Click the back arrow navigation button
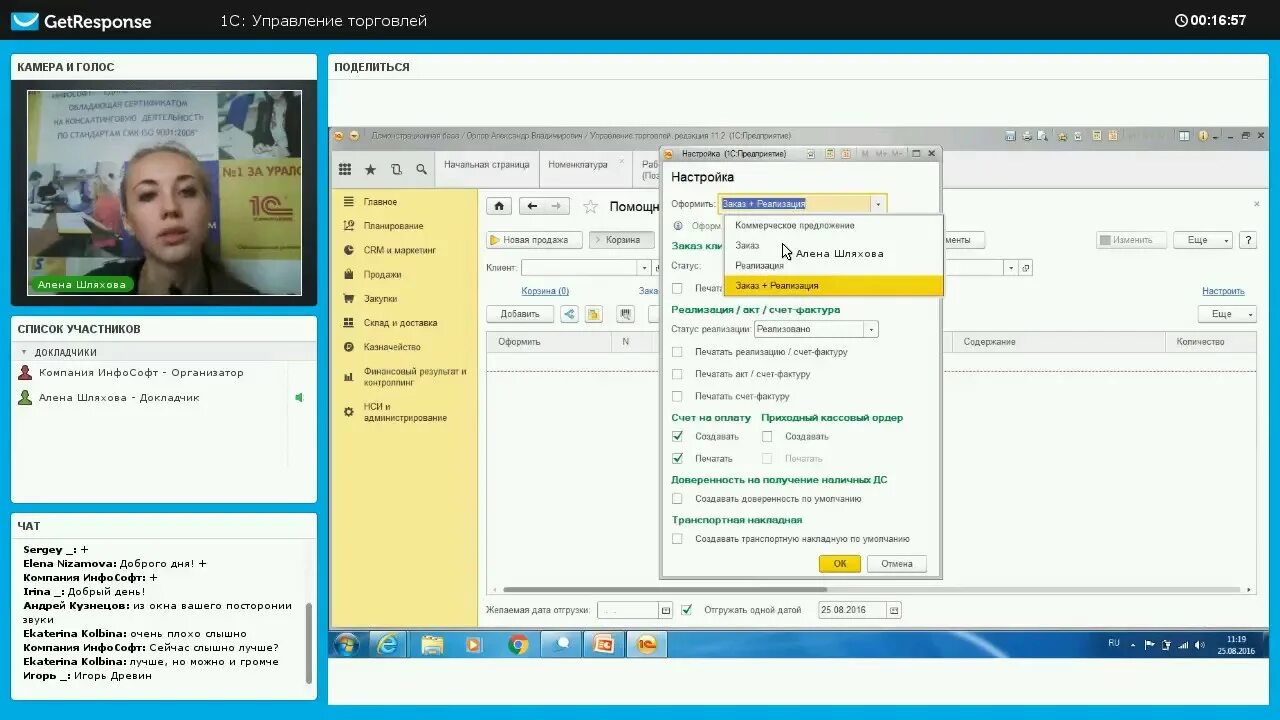 click(x=532, y=206)
